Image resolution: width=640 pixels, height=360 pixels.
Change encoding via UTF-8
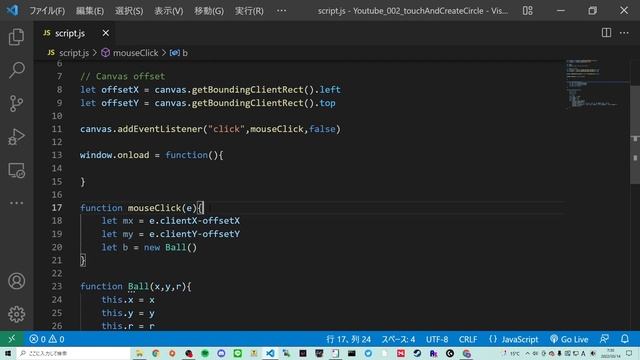click(437, 339)
